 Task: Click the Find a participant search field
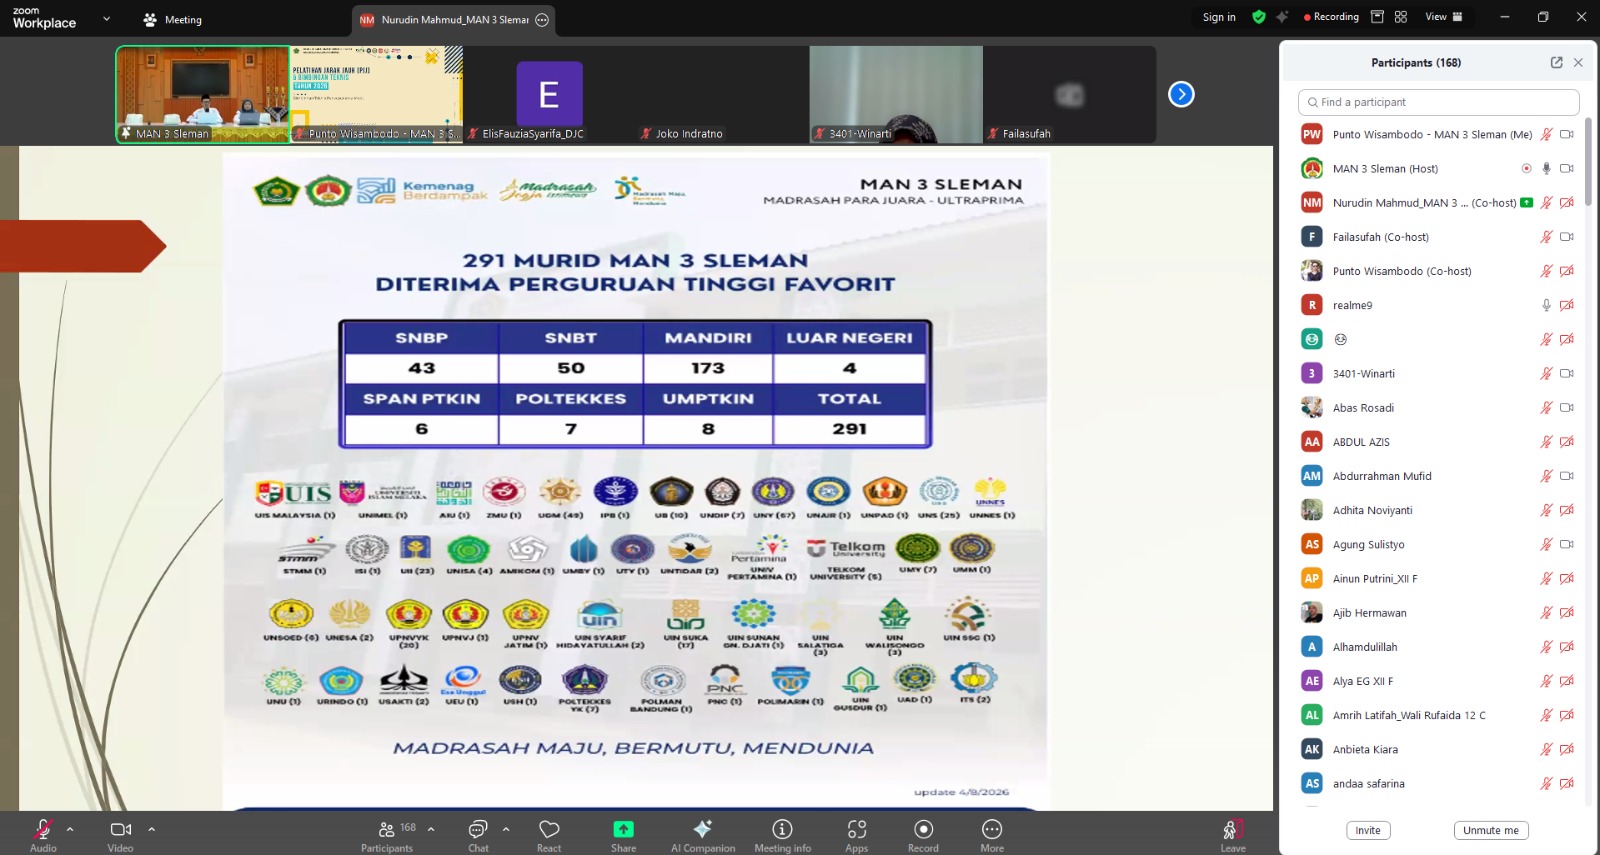(x=1438, y=102)
